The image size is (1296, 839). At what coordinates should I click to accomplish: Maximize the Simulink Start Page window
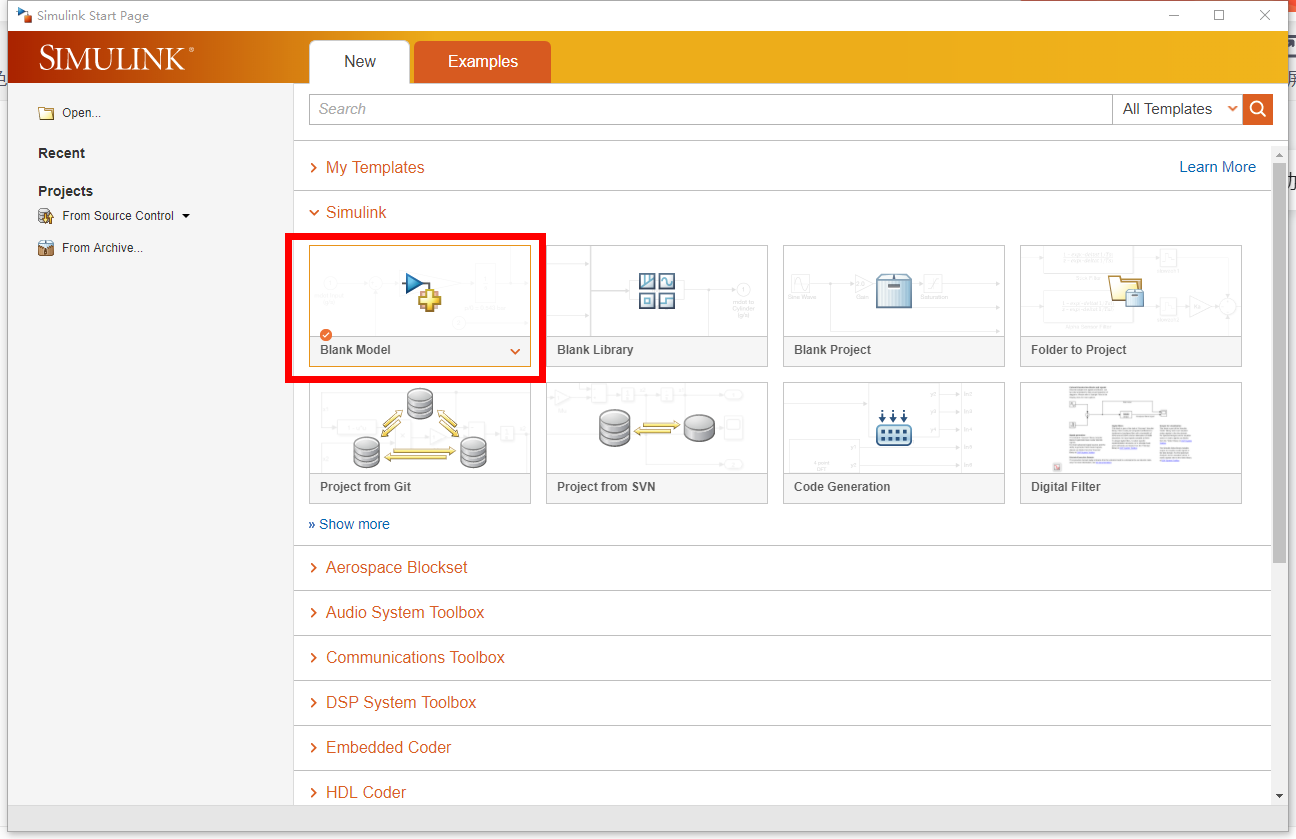point(1219,15)
